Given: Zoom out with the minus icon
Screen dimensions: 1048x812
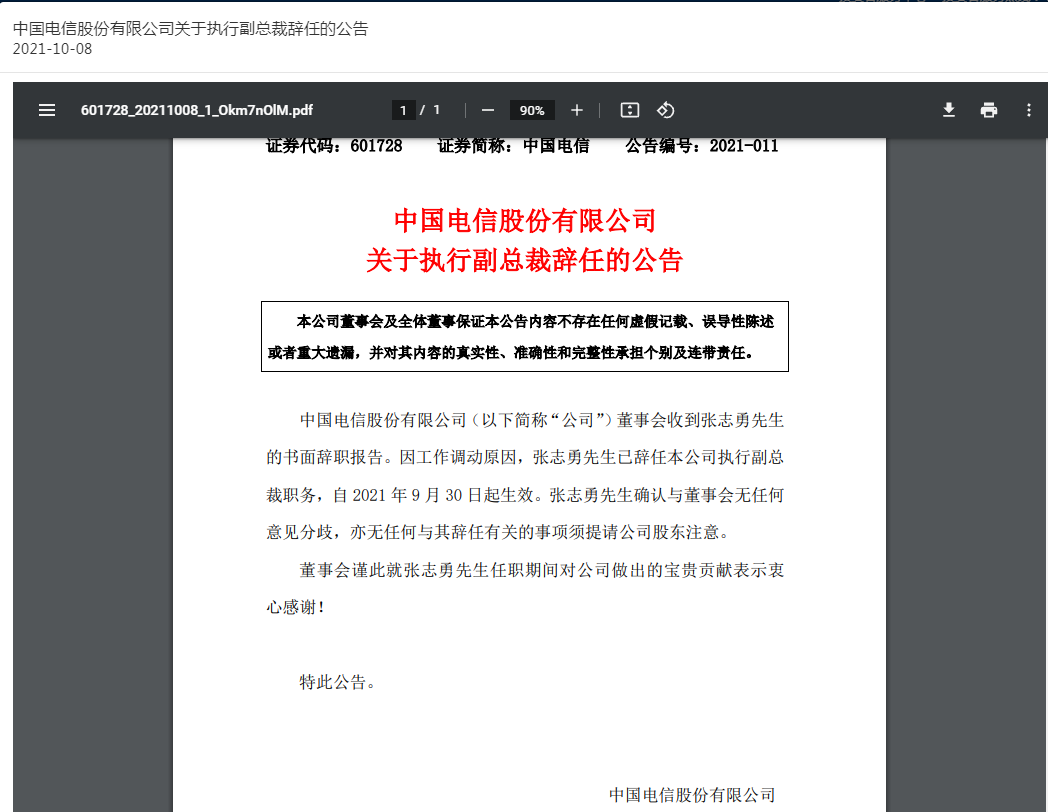Looking at the screenshot, I should pos(488,110).
